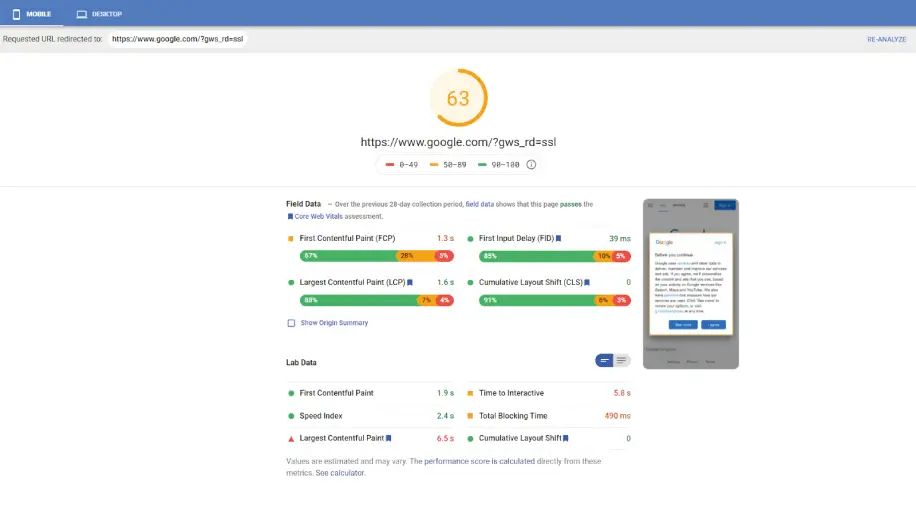The image size is (916, 527).
Task: Click the '6.5 s' LCP value
Action: [445, 438]
